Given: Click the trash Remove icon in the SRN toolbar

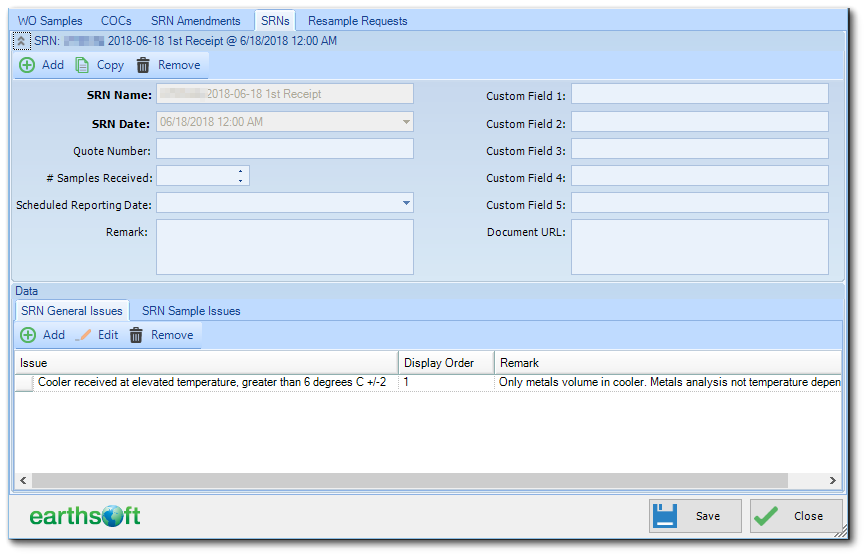Looking at the screenshot, I should click(x=143, y=65).
